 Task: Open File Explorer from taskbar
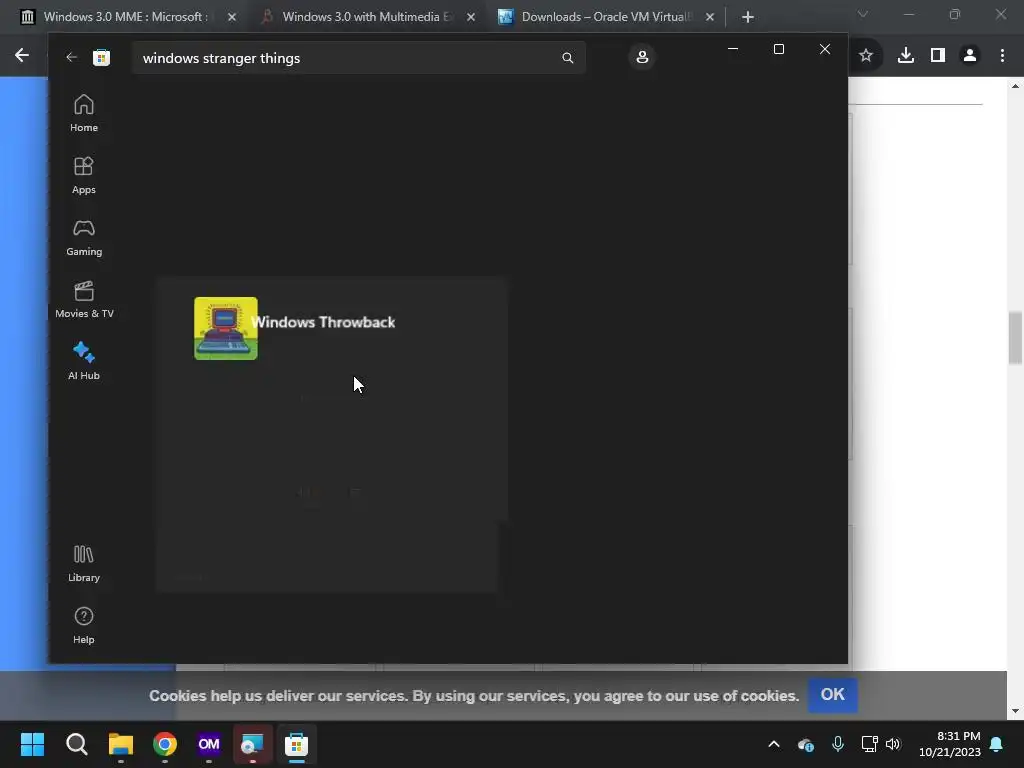(x=121, y=744)
